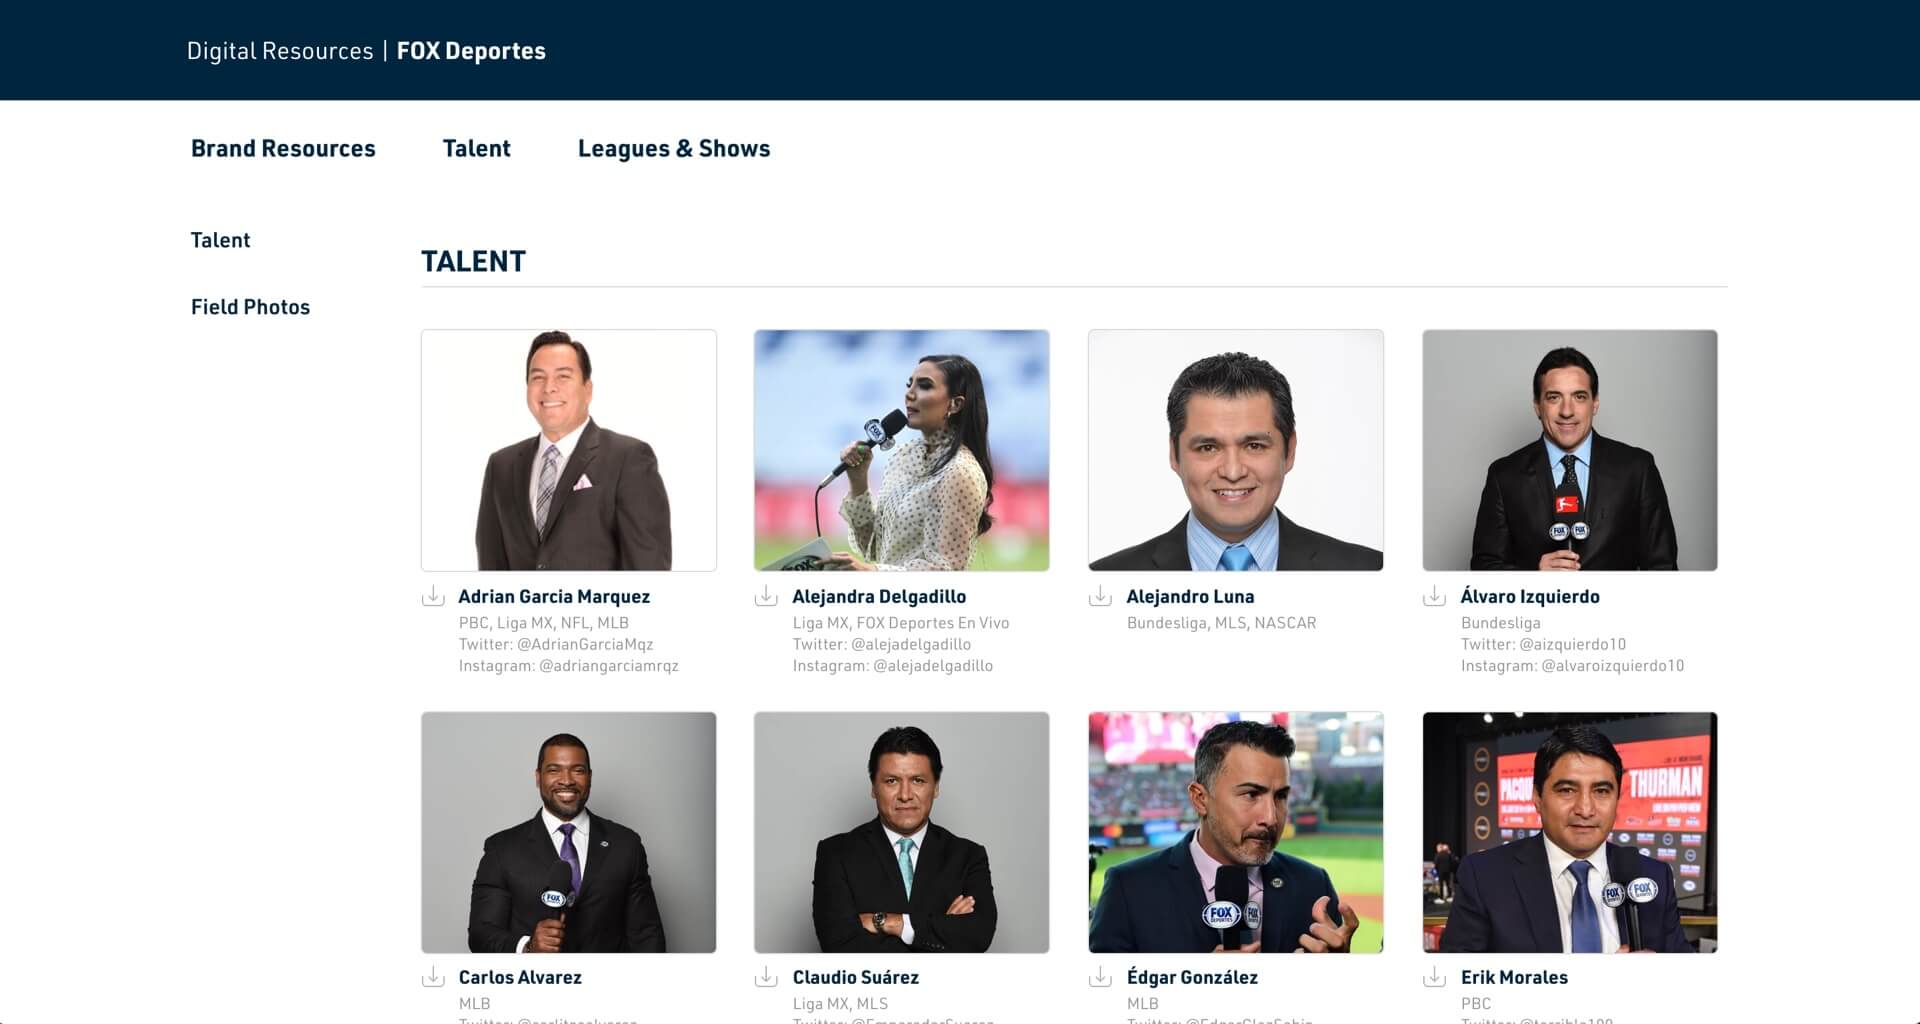Open Alejandro Luna headshot thumbnail
Image resolution: width=1920 pixels, height=1024 pixels.
point(1236,450)
